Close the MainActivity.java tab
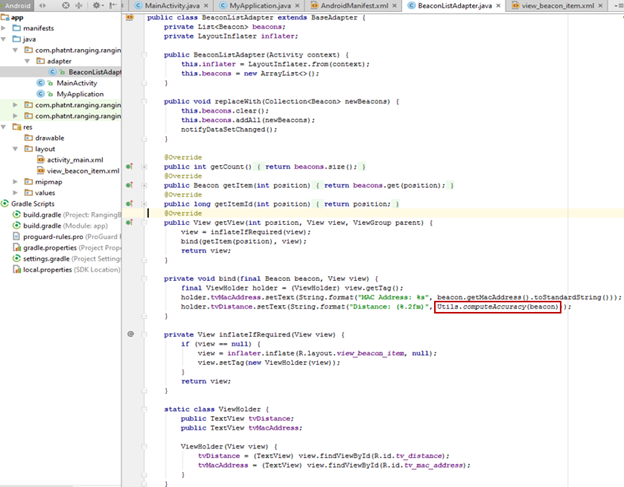This screenshot has width=624, height=487. click(206, 6)
